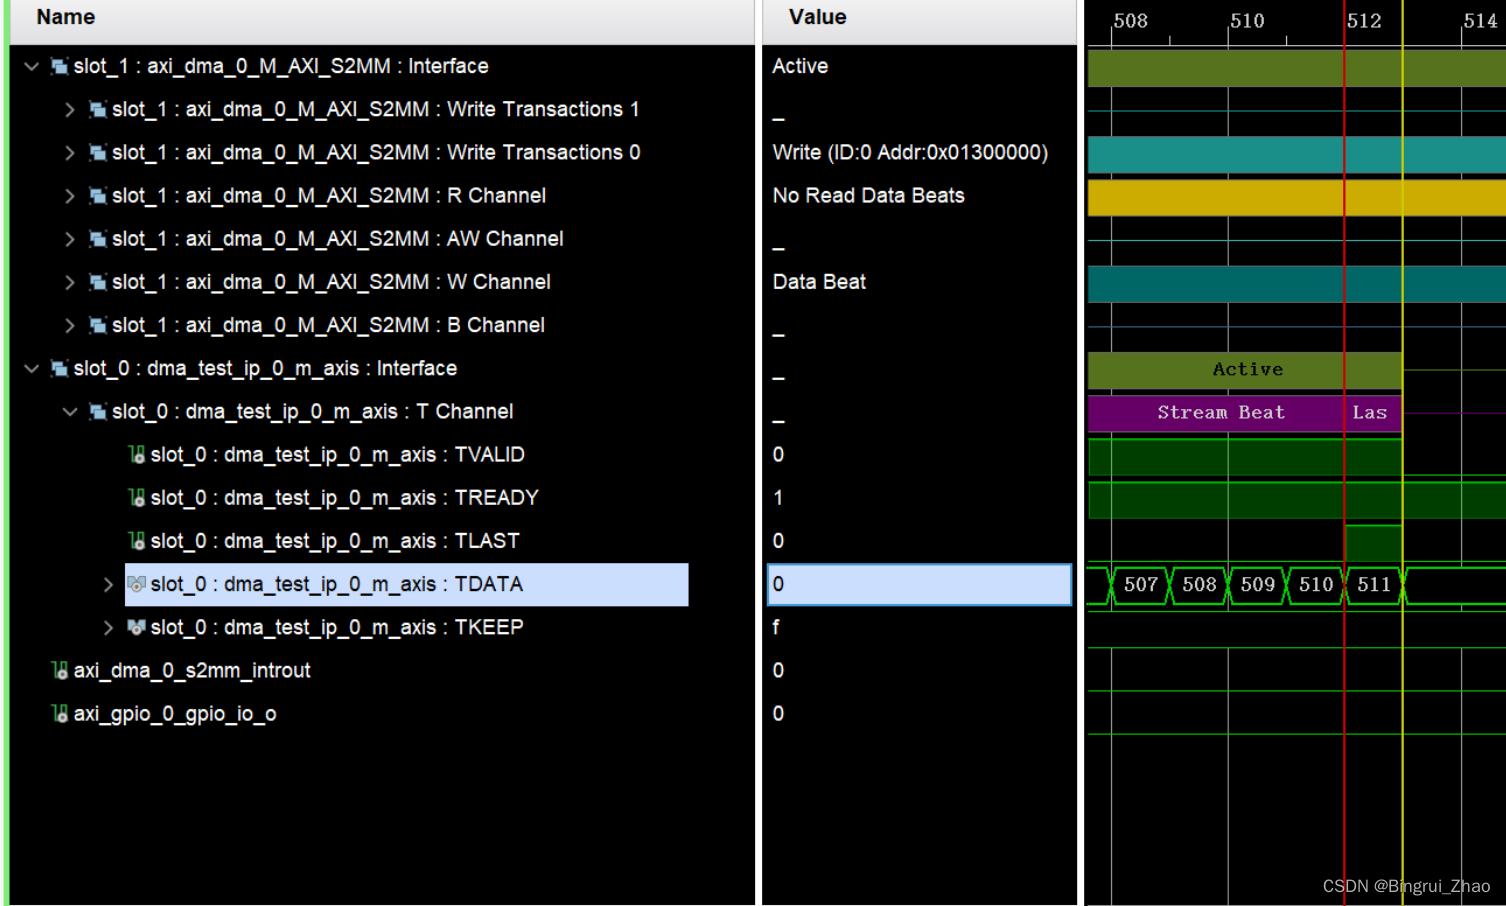The height and width of the screenshot is (906, 1506).
Task: Expand the AW Channel group
Action: 69,238
